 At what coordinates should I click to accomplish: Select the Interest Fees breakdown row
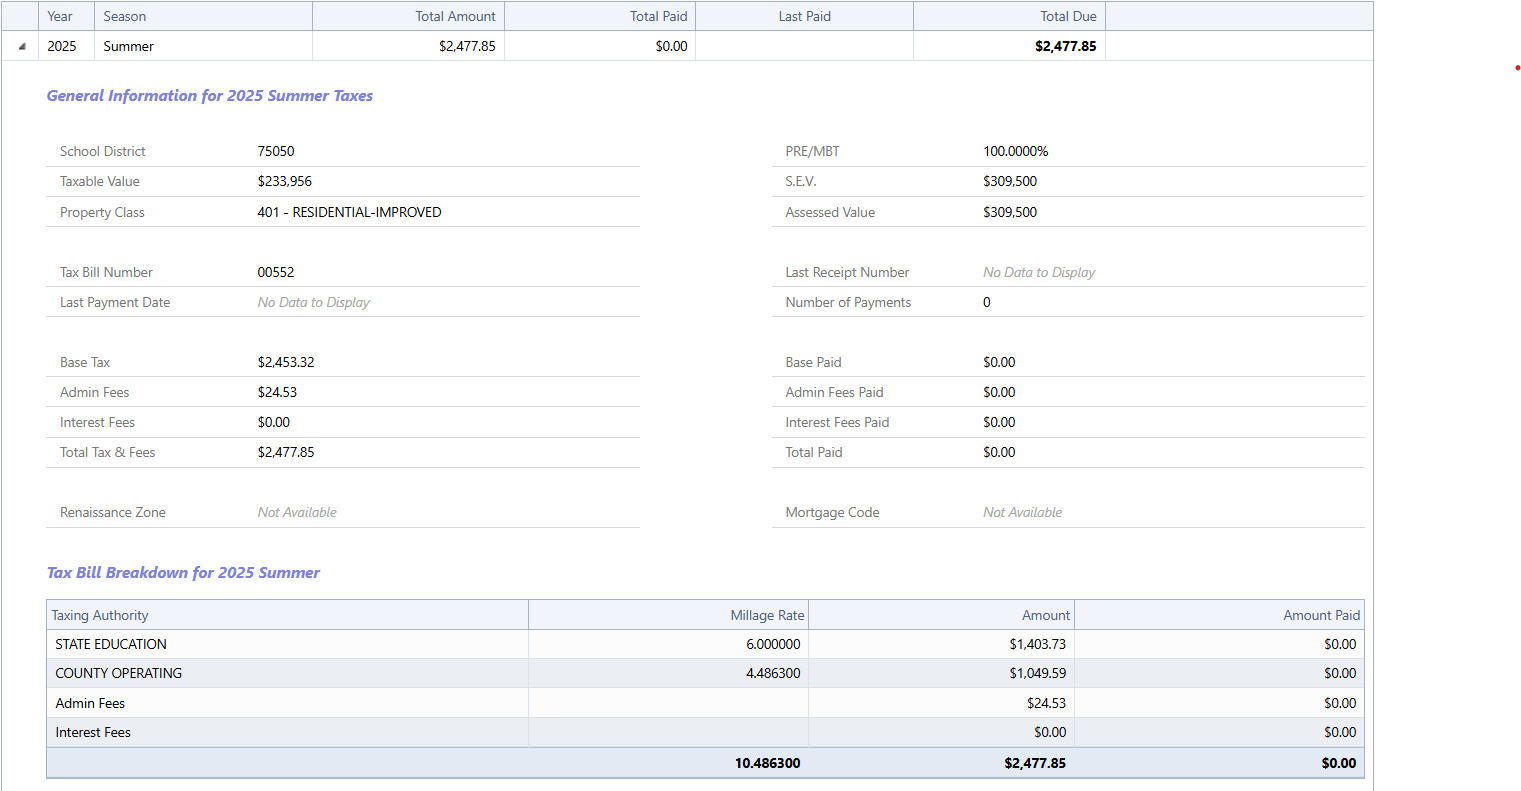tap(93, 732)
